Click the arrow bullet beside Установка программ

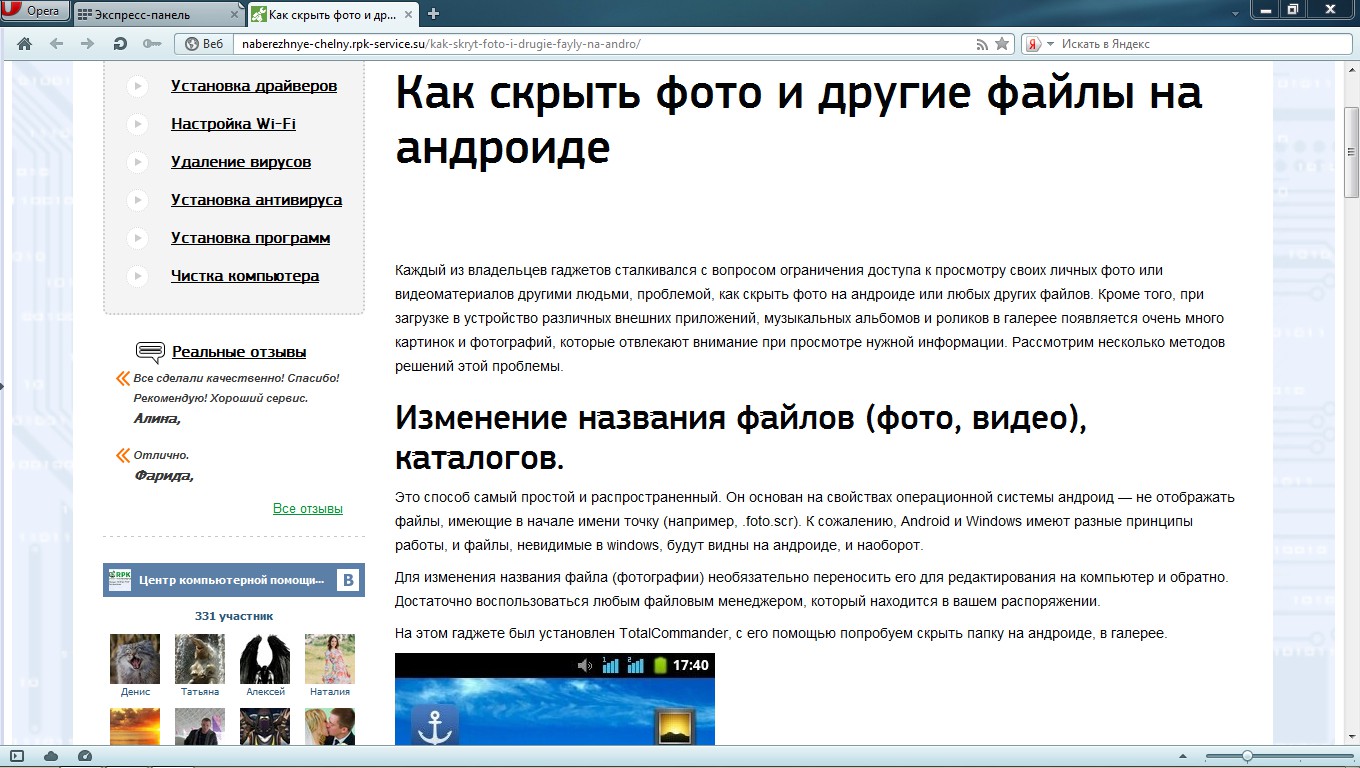[138, 238]
